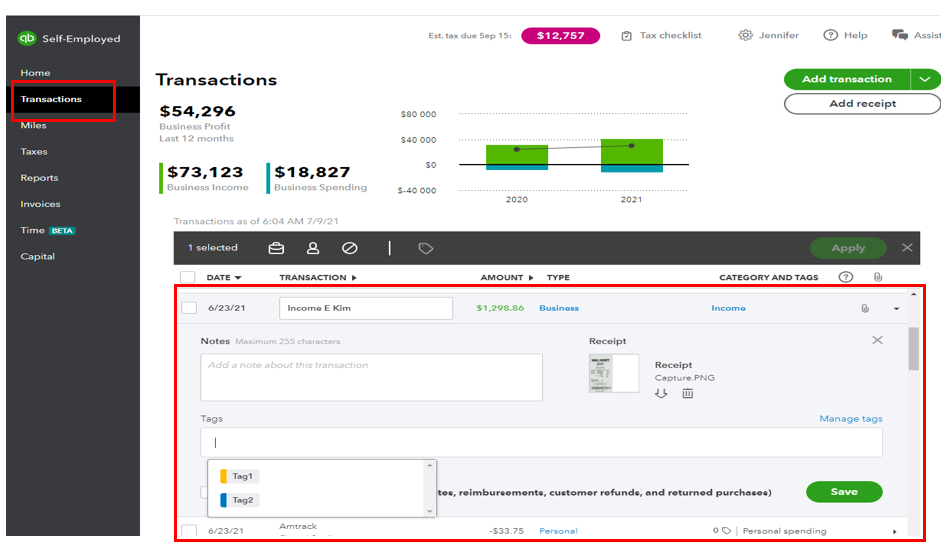Click Personal spending category on Amtrack row
This screenshot has height=547, width=941.
784,531
